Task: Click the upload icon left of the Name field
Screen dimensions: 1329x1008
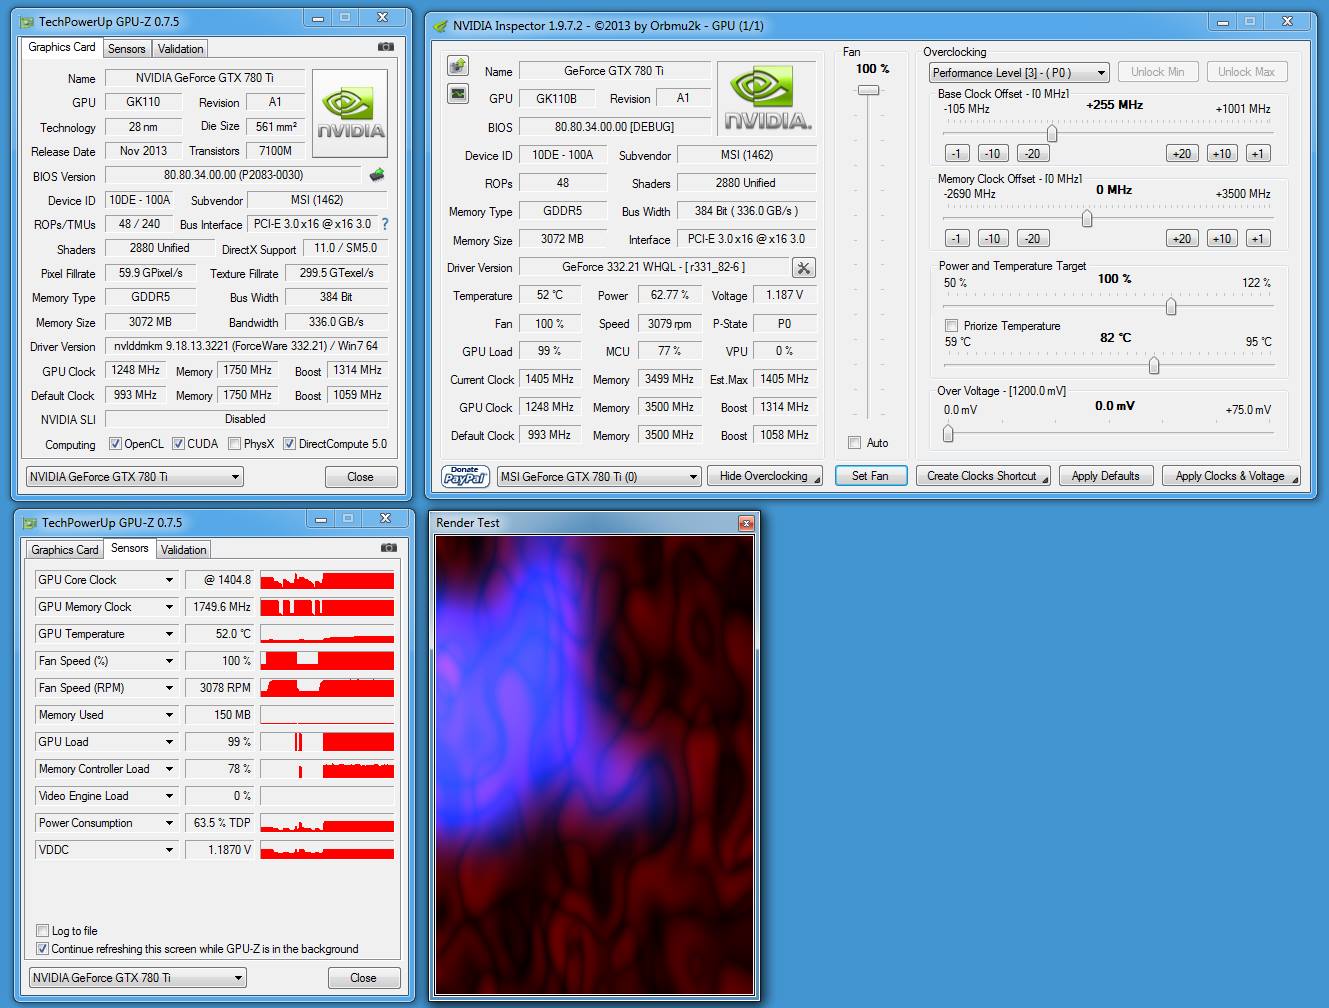Action: pyautogui.click(x=458, y=66)
